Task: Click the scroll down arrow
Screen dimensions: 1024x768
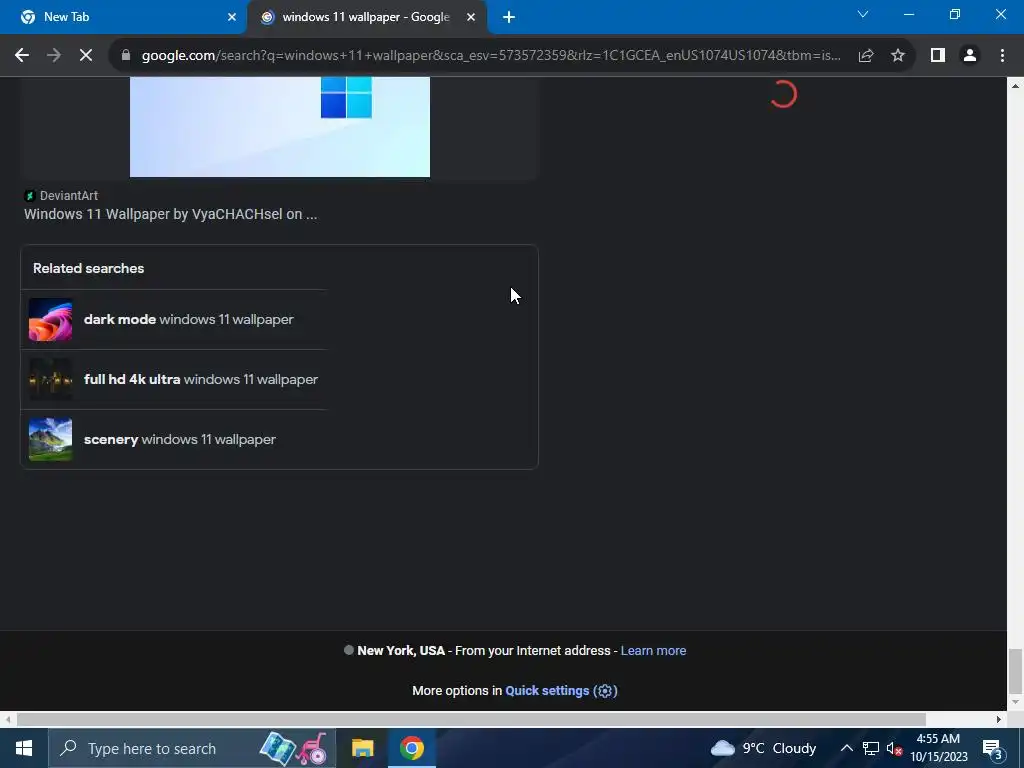Action: (x=1015, y=702)
